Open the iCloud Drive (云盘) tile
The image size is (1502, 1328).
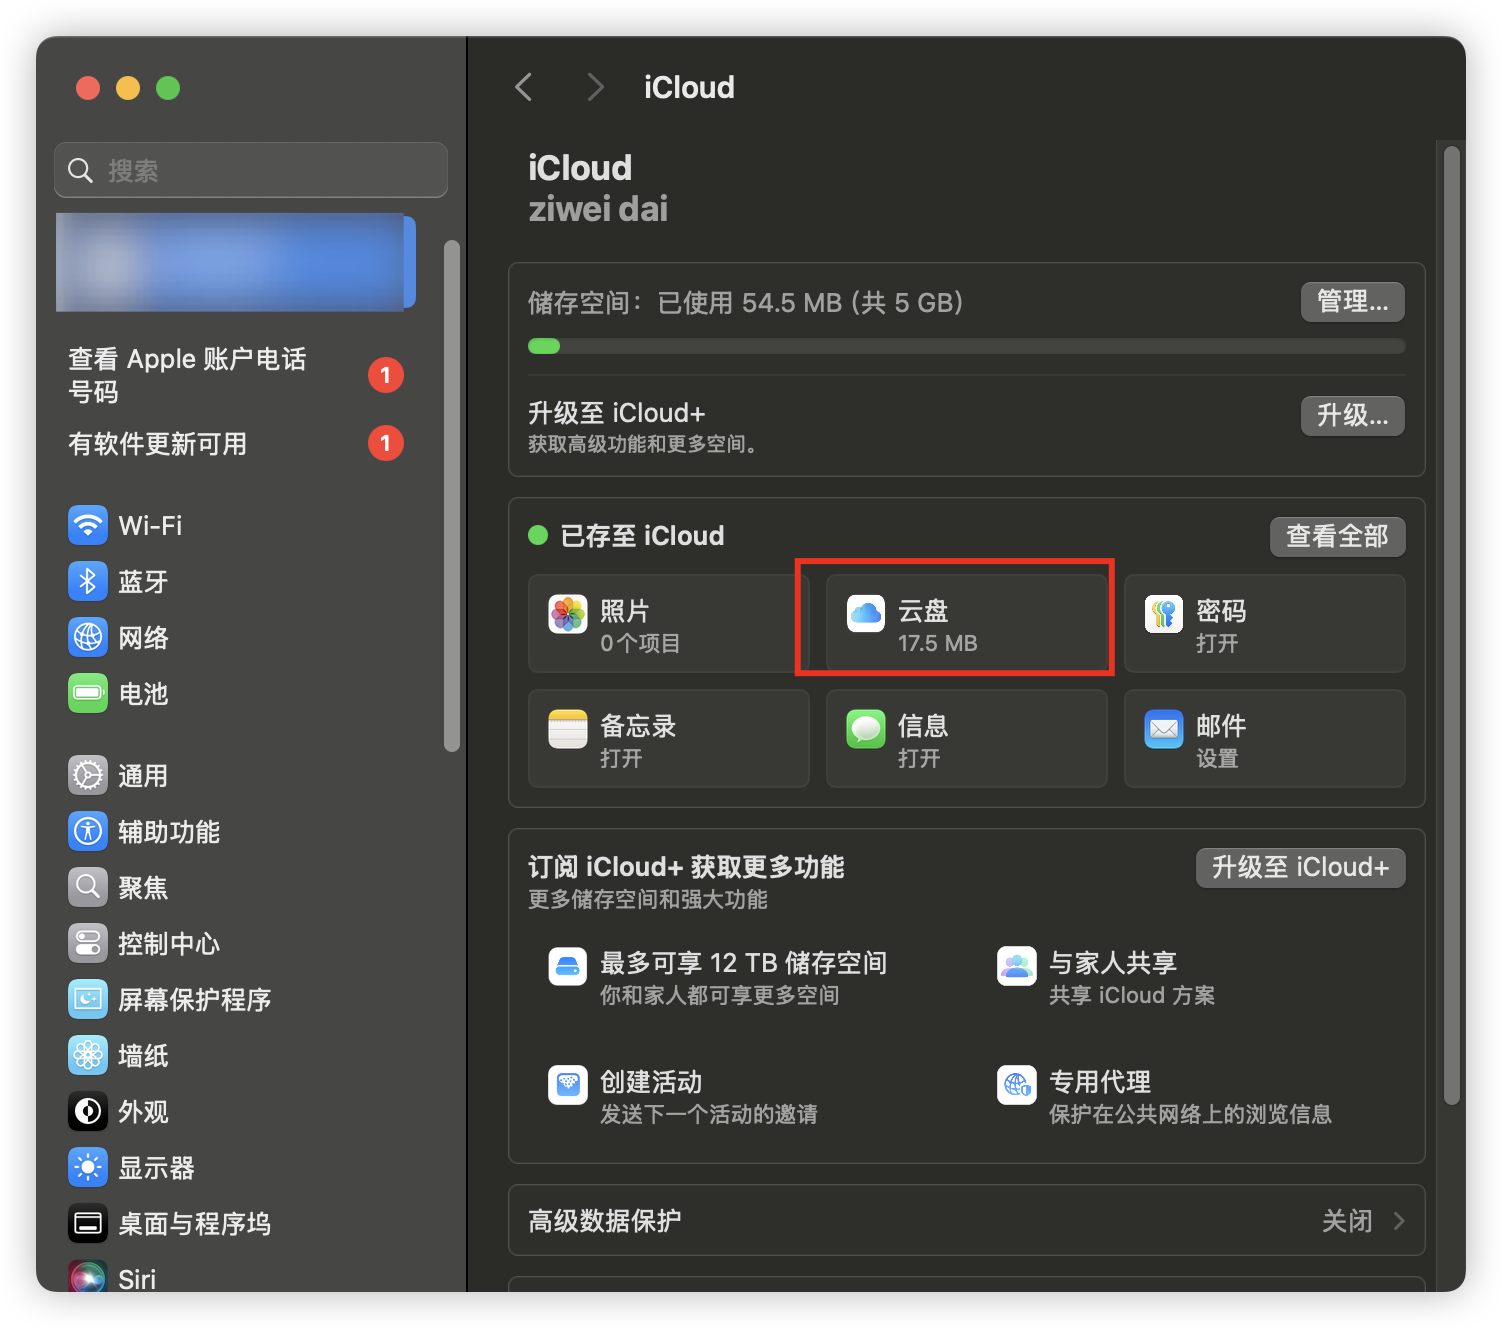(966, 624)
